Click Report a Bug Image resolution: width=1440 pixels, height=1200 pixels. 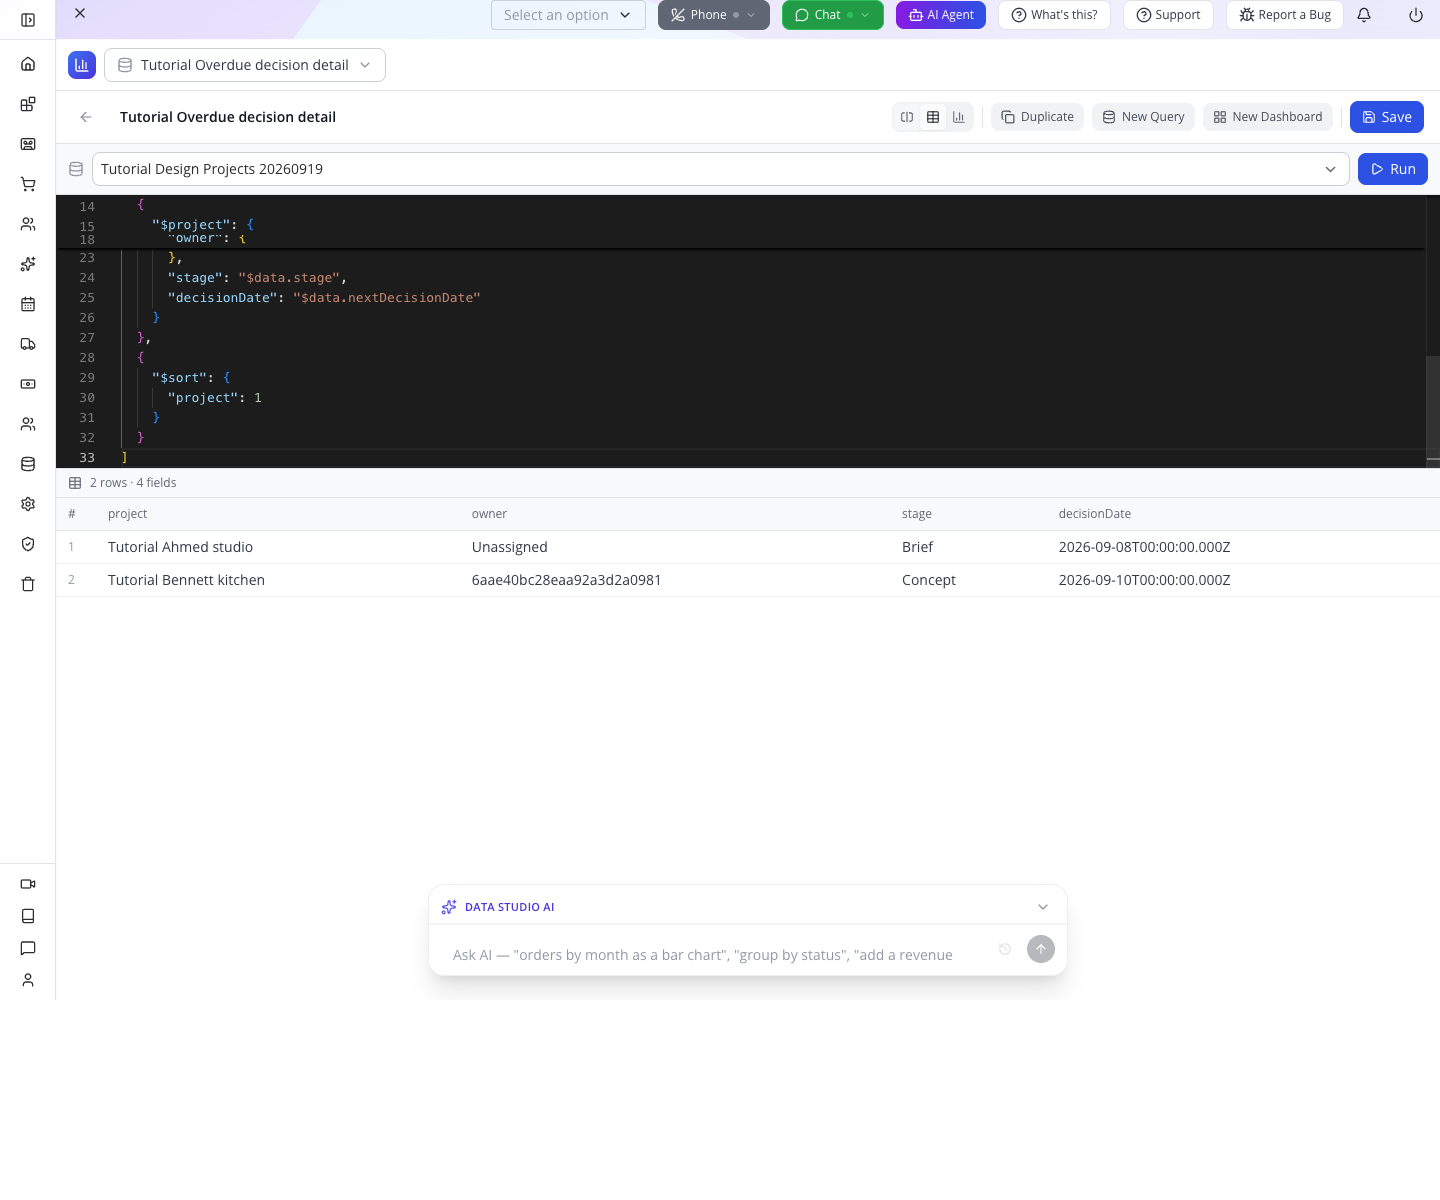coord(1284,15)
